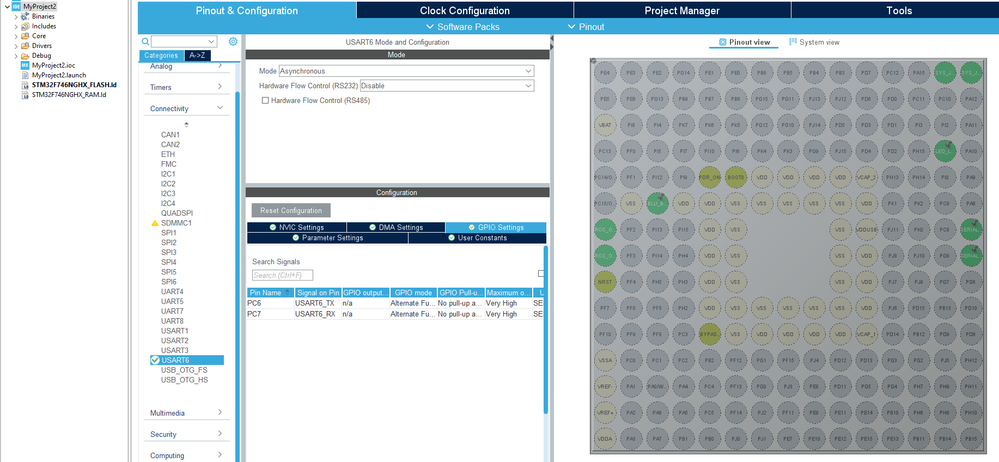The image size is (999, 462).
Task: Open the Parameter Settings tab
Action: (x=327, y=238)
